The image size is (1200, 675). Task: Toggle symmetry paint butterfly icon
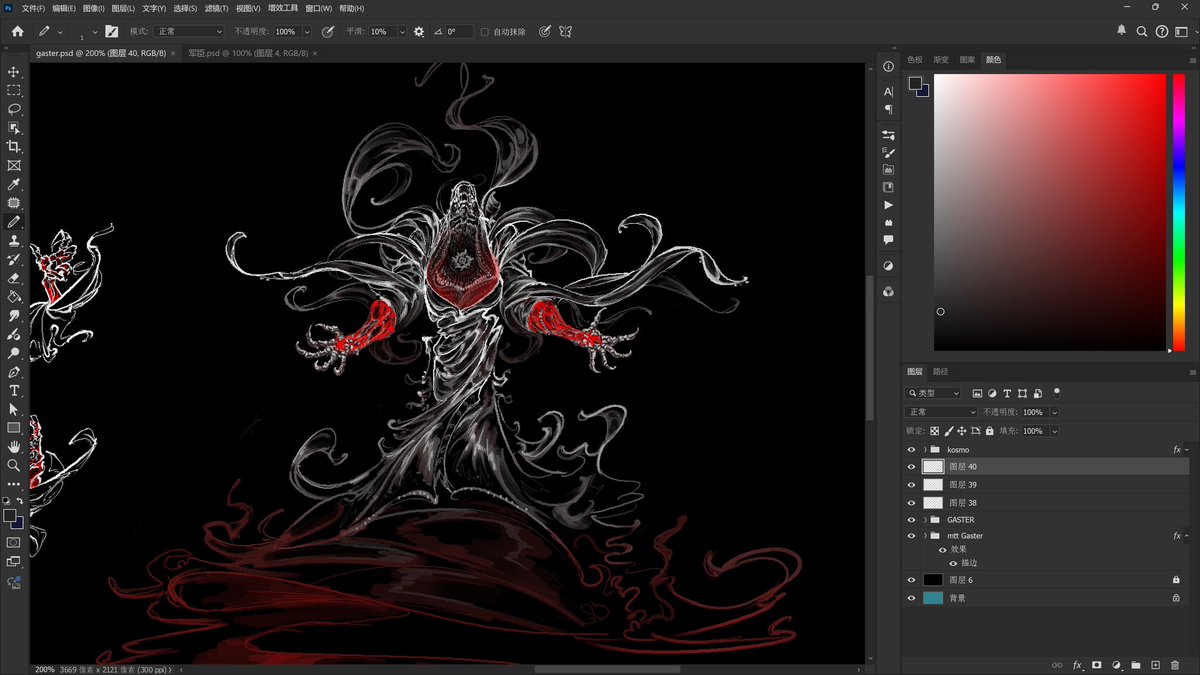pyautogui.click(x=565, y=32)
